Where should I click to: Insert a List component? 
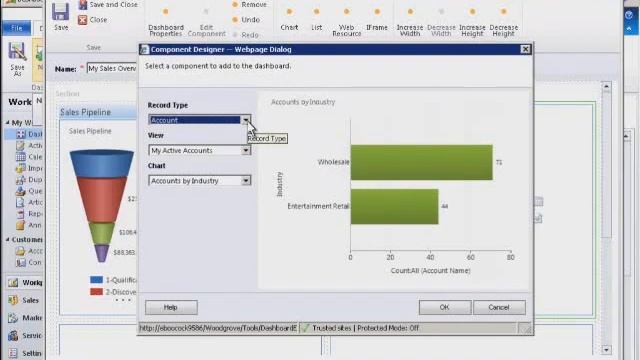(316, 19)
